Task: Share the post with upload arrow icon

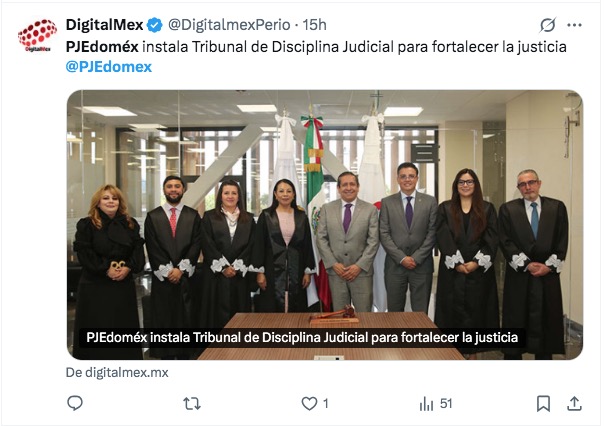Action: (574, 403)
